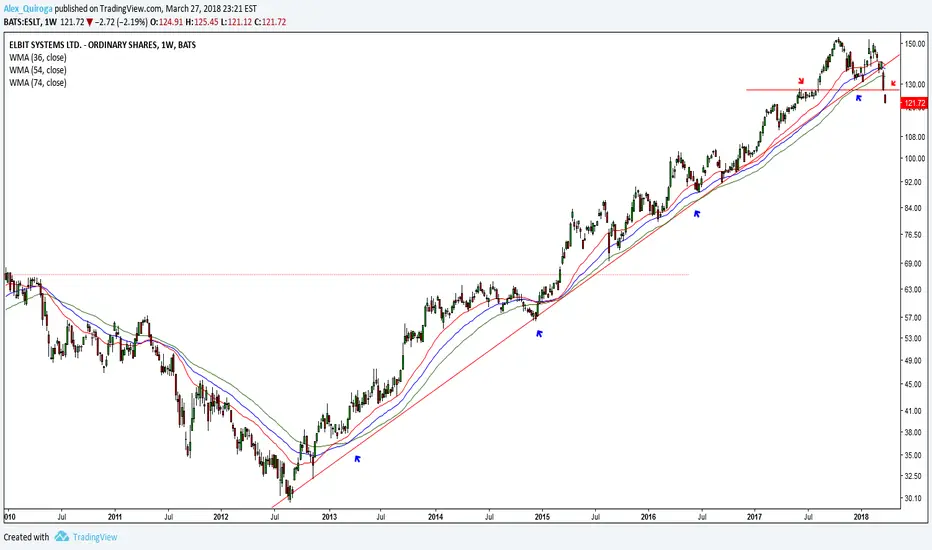Click the low value L:121.12
932x550 pixels.
coord(236,22)
